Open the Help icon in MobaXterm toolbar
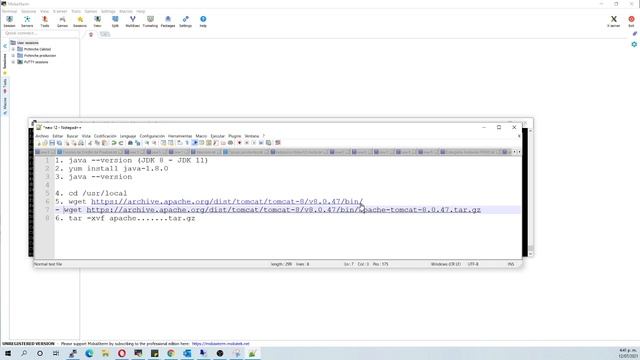This screenshot has height=360, width=640. tap(203, 21)
